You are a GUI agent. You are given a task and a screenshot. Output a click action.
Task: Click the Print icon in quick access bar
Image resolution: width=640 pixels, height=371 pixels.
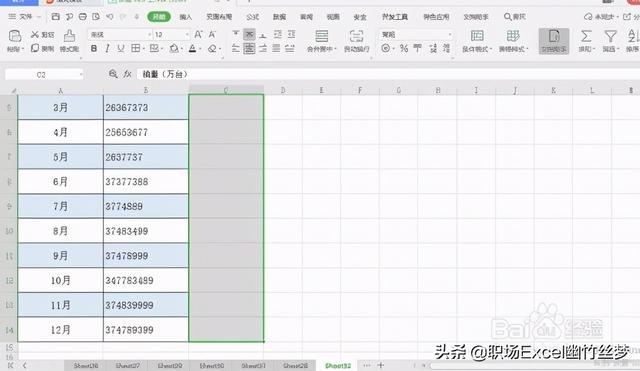[x=82, y=17]
